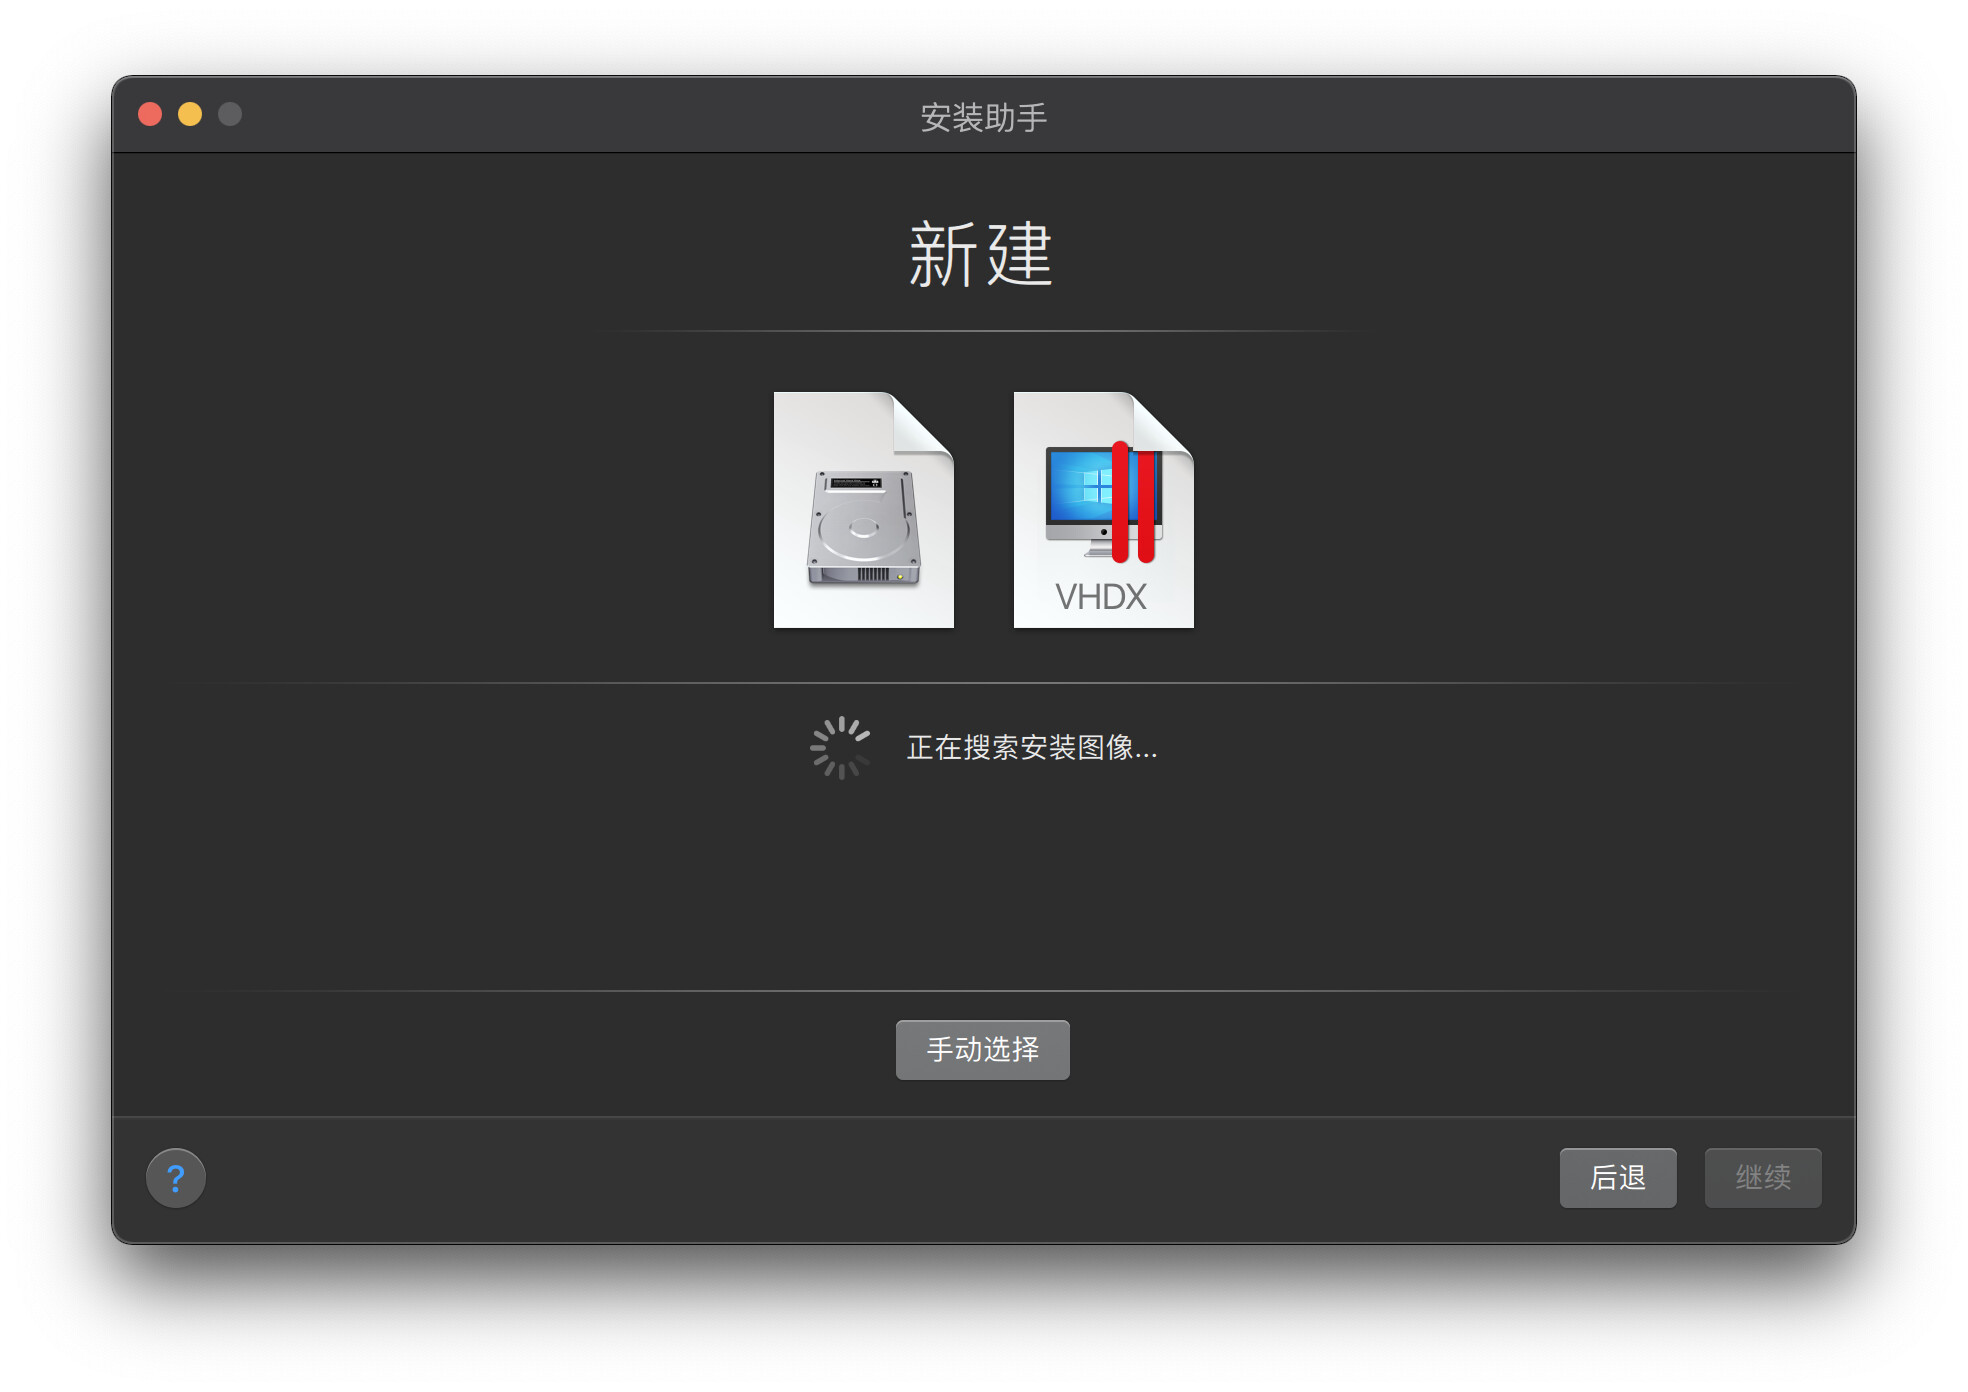
Task: Click the 继续 button
Action: [1763, 1178]
